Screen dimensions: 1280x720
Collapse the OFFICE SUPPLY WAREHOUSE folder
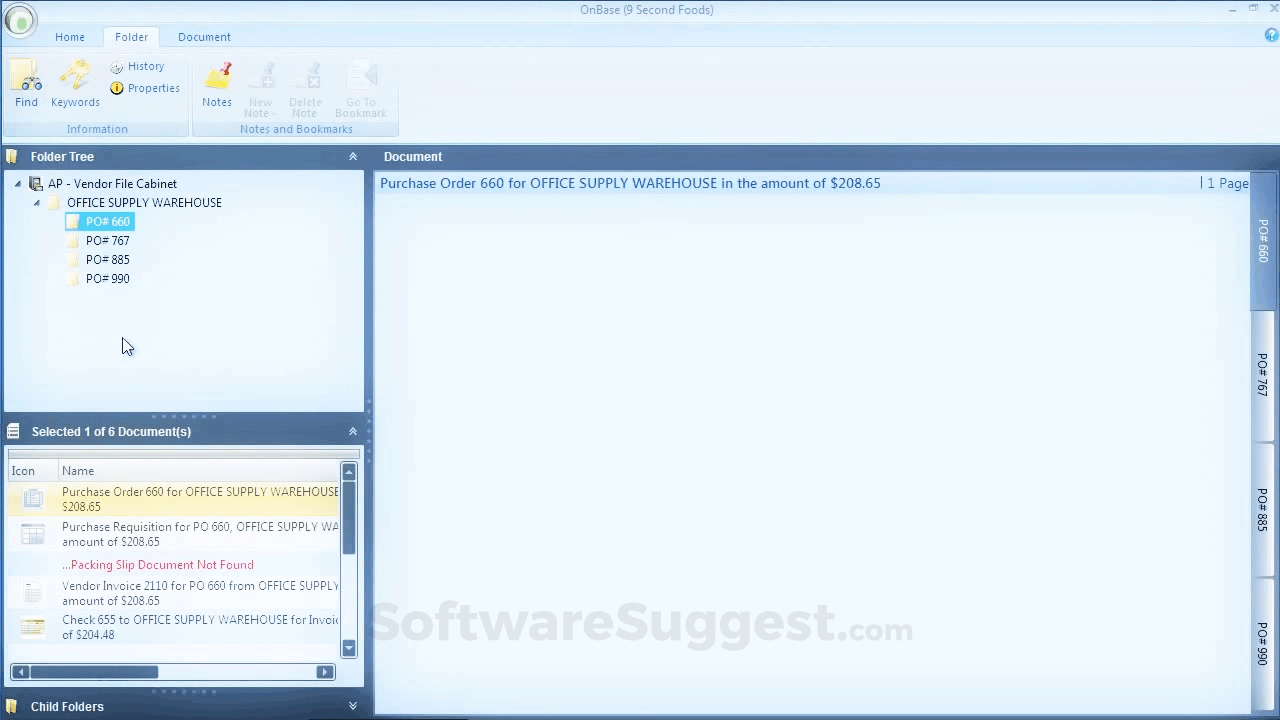click(x=36, y=202)
